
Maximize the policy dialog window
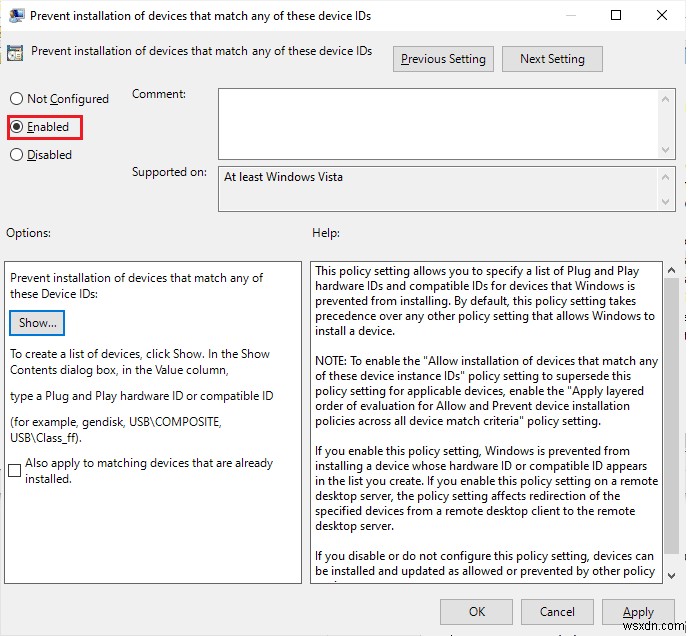click(616, 16)
